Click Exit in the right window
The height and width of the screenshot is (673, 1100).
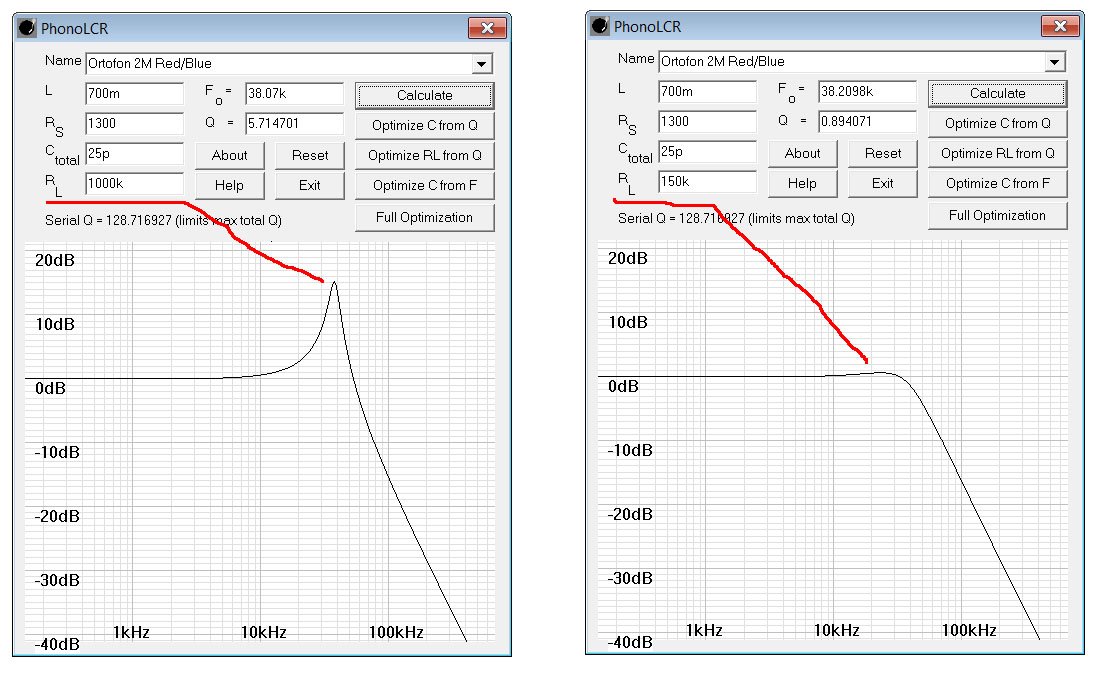coord(883,184)
